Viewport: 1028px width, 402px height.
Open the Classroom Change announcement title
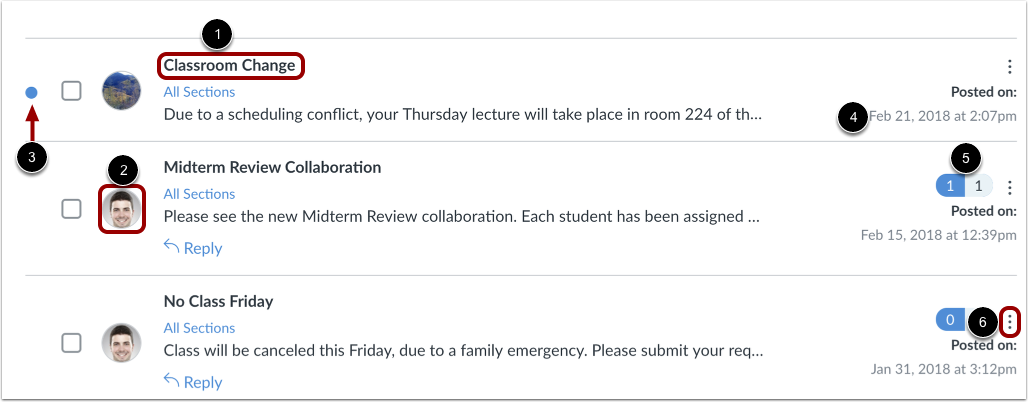pos(229,66)
